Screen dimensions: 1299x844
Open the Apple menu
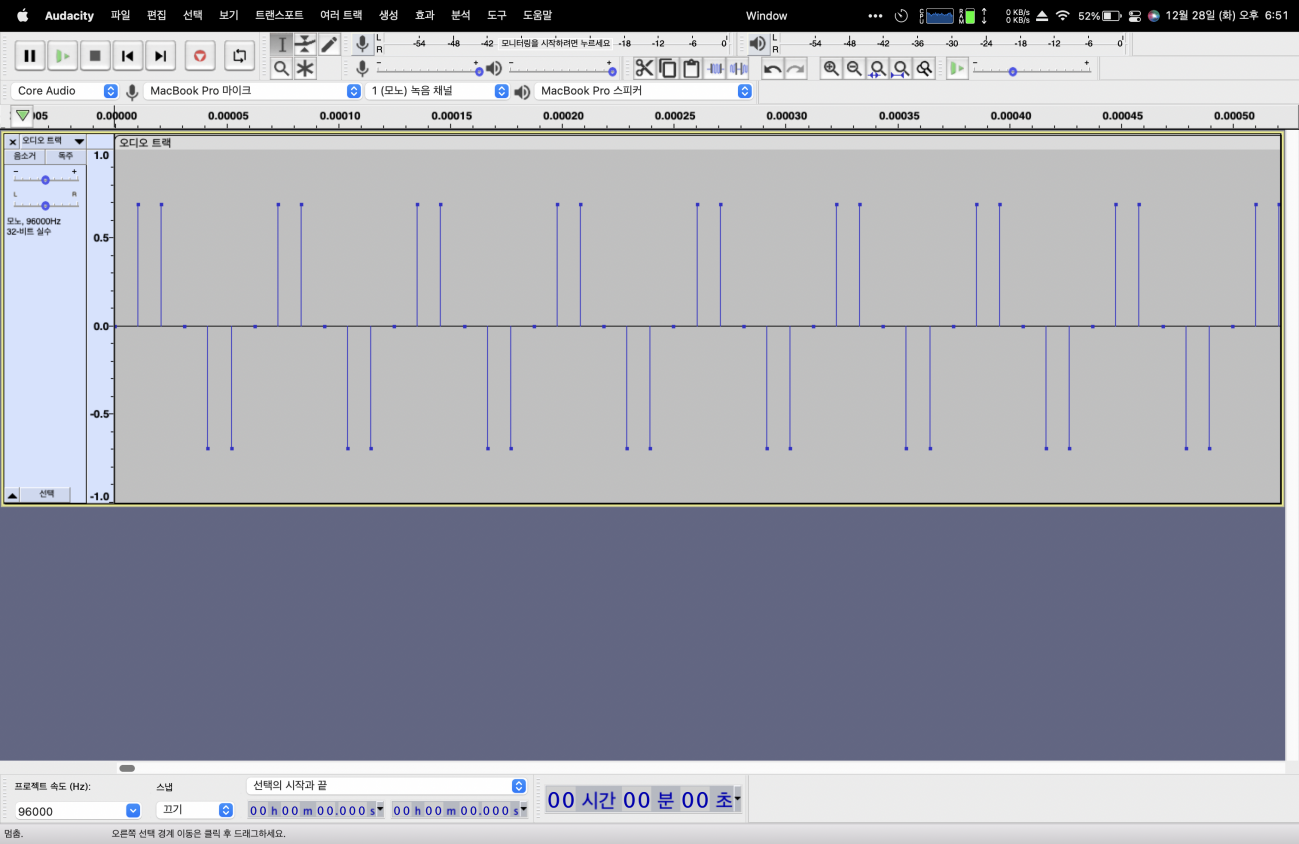[22, 15]
